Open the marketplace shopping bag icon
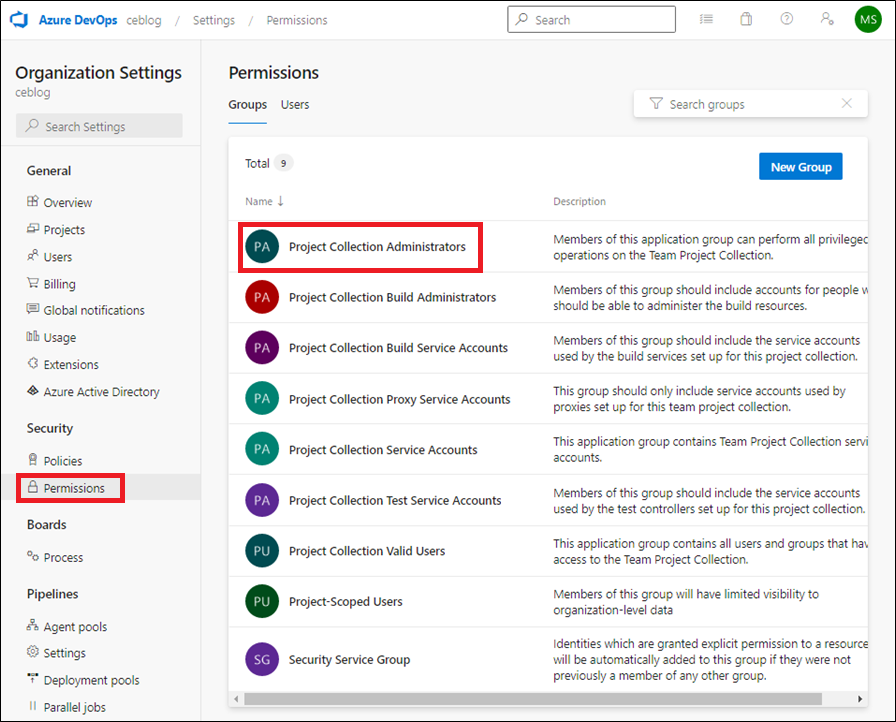Image resolution: width=896 pixels, height=722 pixels. coord(746,19)
